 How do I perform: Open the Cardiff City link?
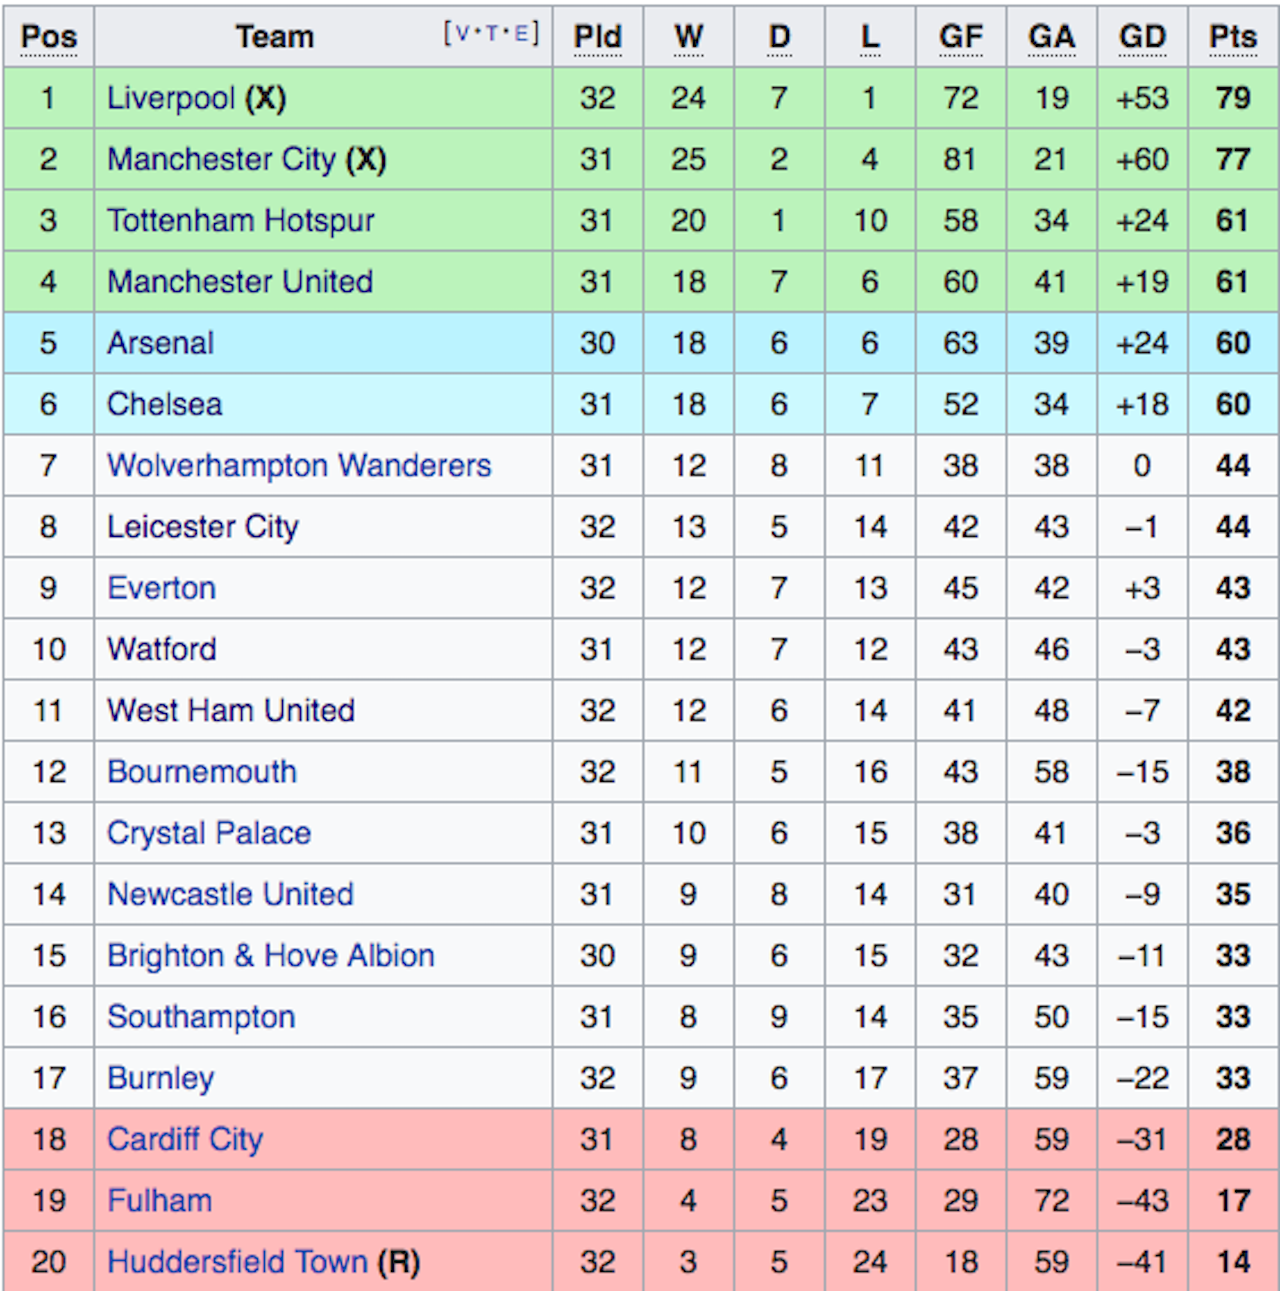185,1139
